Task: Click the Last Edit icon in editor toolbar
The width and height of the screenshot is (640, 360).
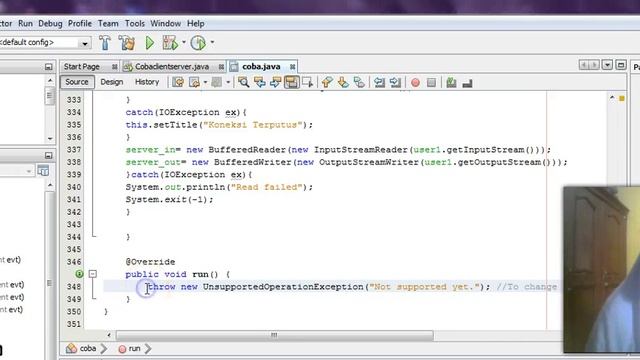Action: [x=178, y=82]
